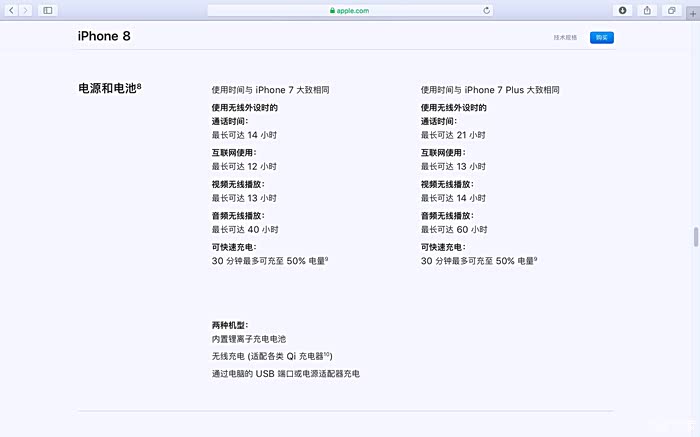Click footnote 9 in iPhone 8 Plus column
Viewport: 700px width, 437px height.
[x=535, y=259]
